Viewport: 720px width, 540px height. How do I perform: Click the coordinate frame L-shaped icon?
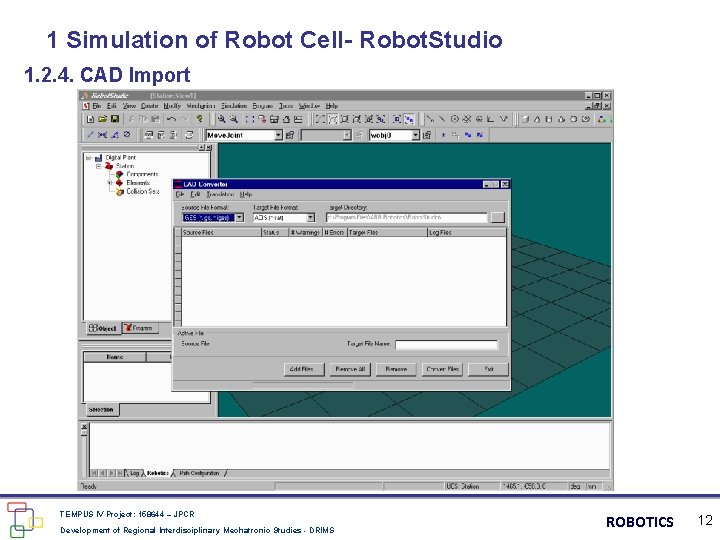click(x=491, y=119)
